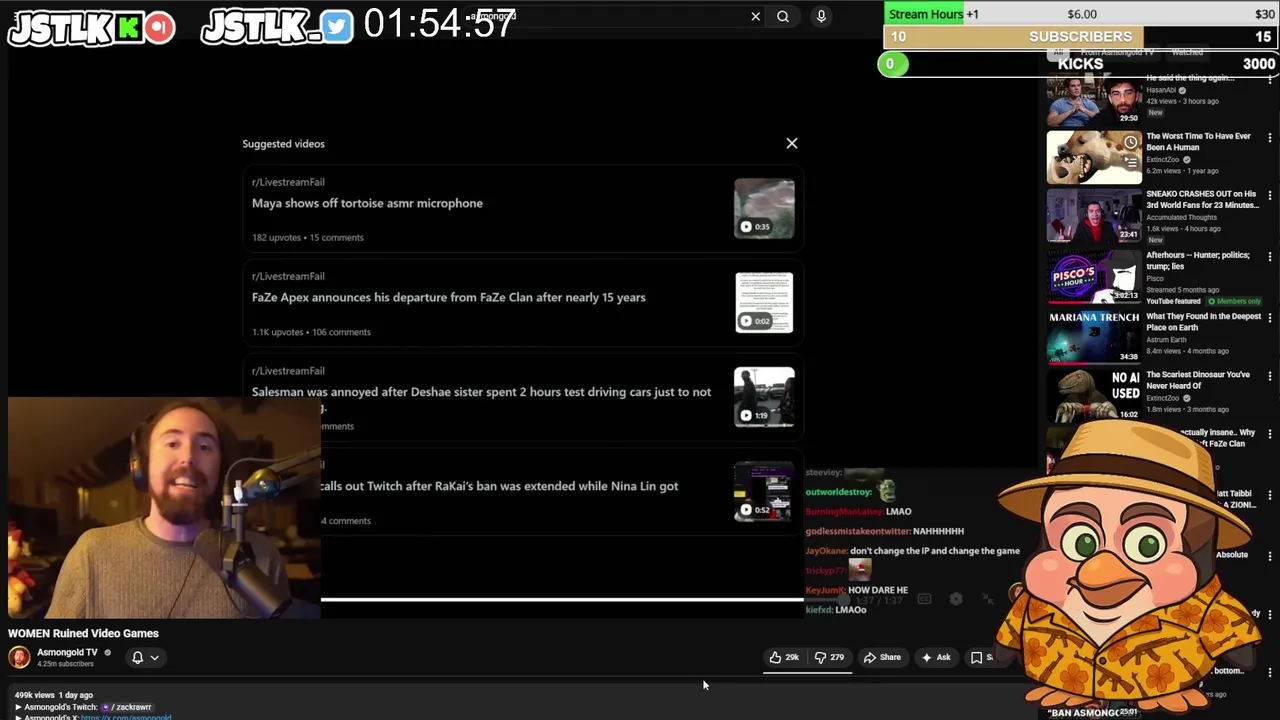Toggle closed captions on the player
The image size is (1280, 720).
click(924, 599)
